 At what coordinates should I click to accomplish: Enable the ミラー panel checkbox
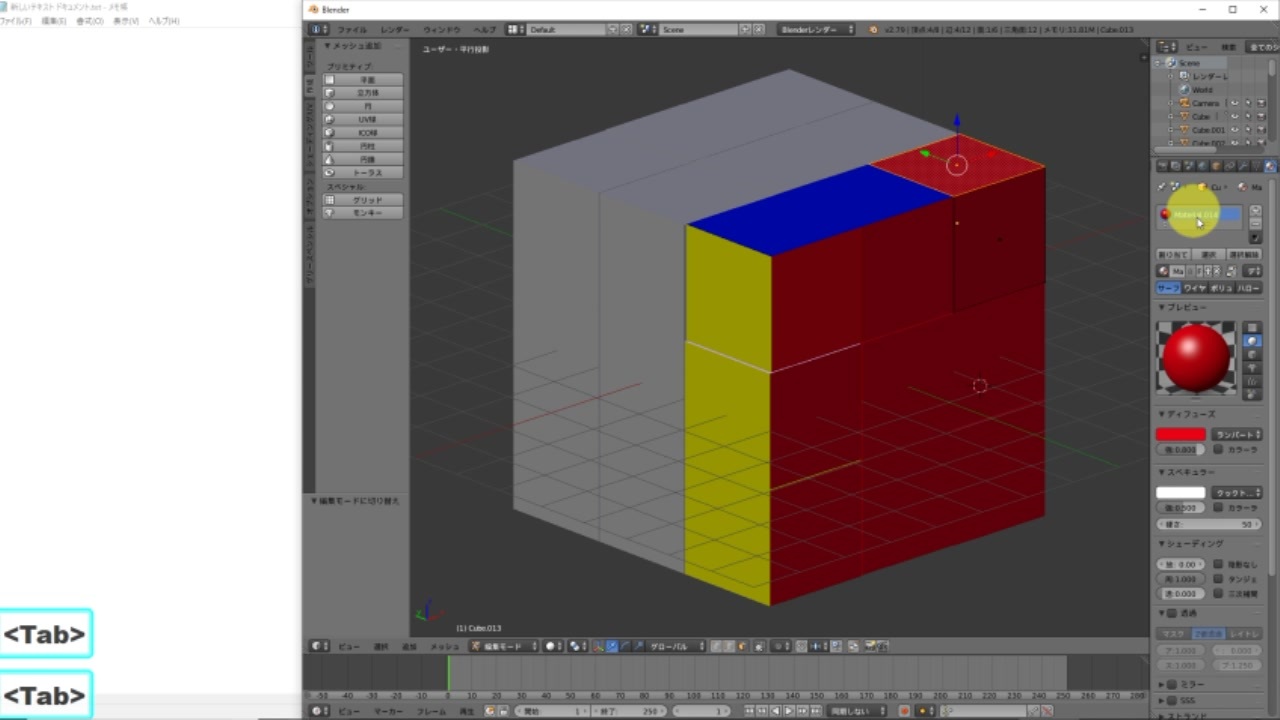pyautogui.click(x=1172, y=685)
